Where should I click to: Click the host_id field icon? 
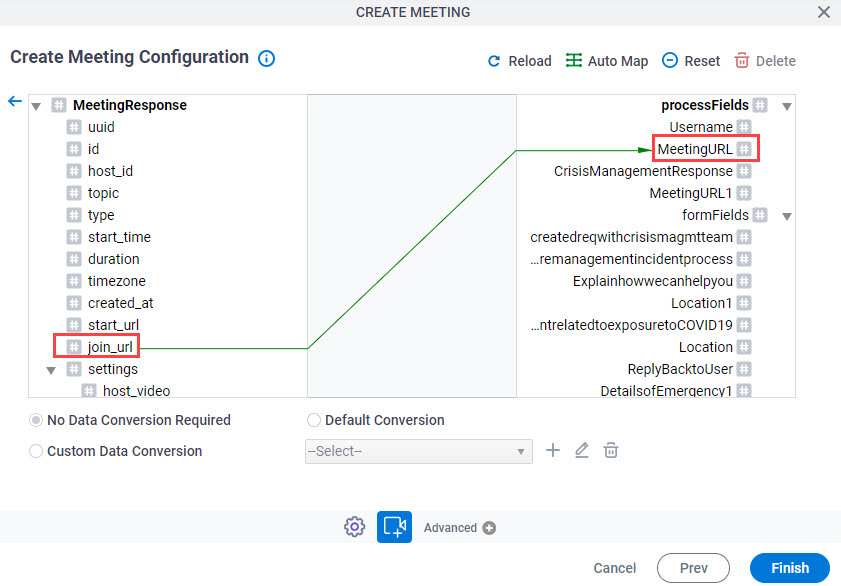click(x=74, y=171)
